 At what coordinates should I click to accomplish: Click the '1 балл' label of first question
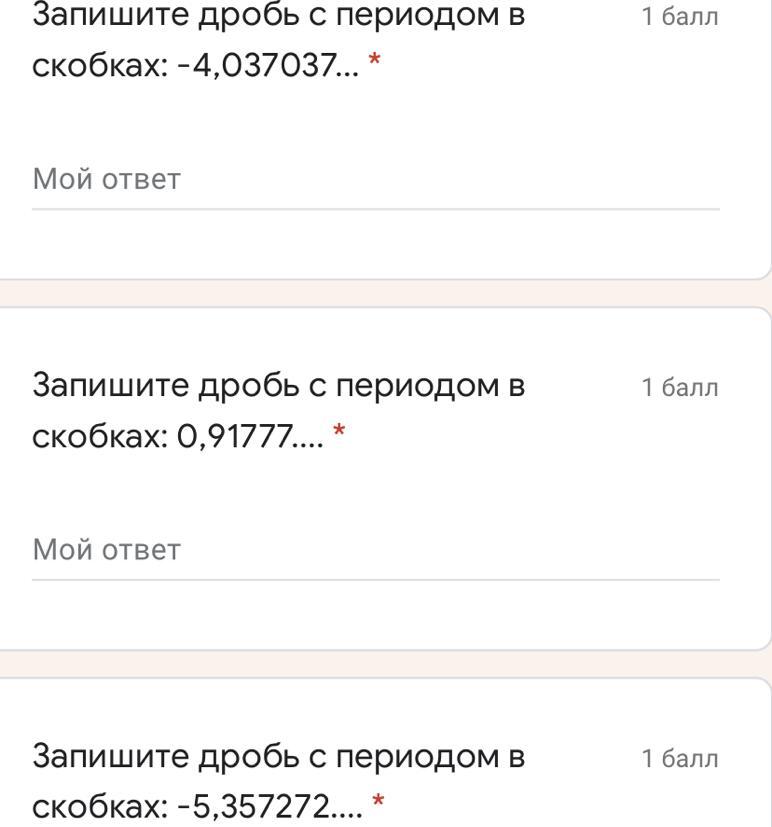click(680, 17)
